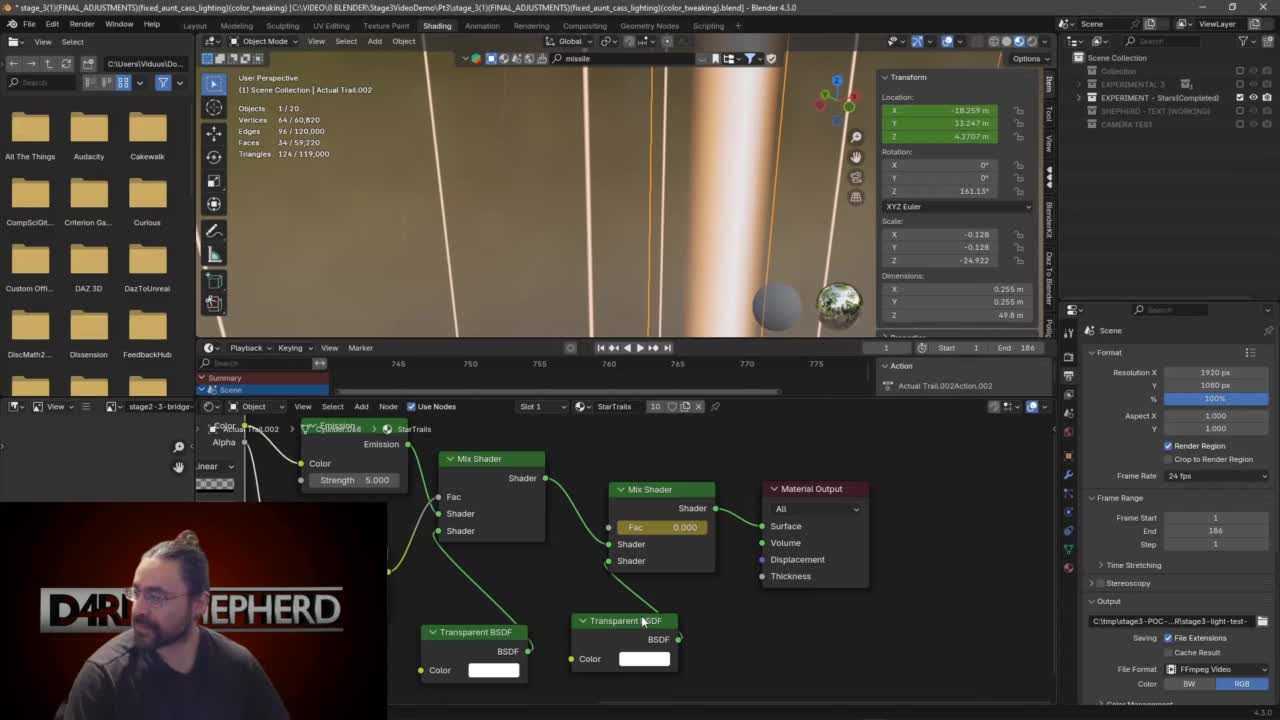Screen dimensions: 1280x720
Task: Uncheck the Render Region checkbox
Action: [1168, 446]
